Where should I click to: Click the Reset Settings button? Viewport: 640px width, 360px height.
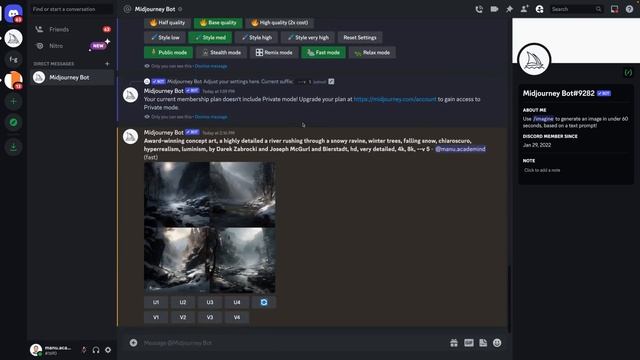(x=360, y=38)
